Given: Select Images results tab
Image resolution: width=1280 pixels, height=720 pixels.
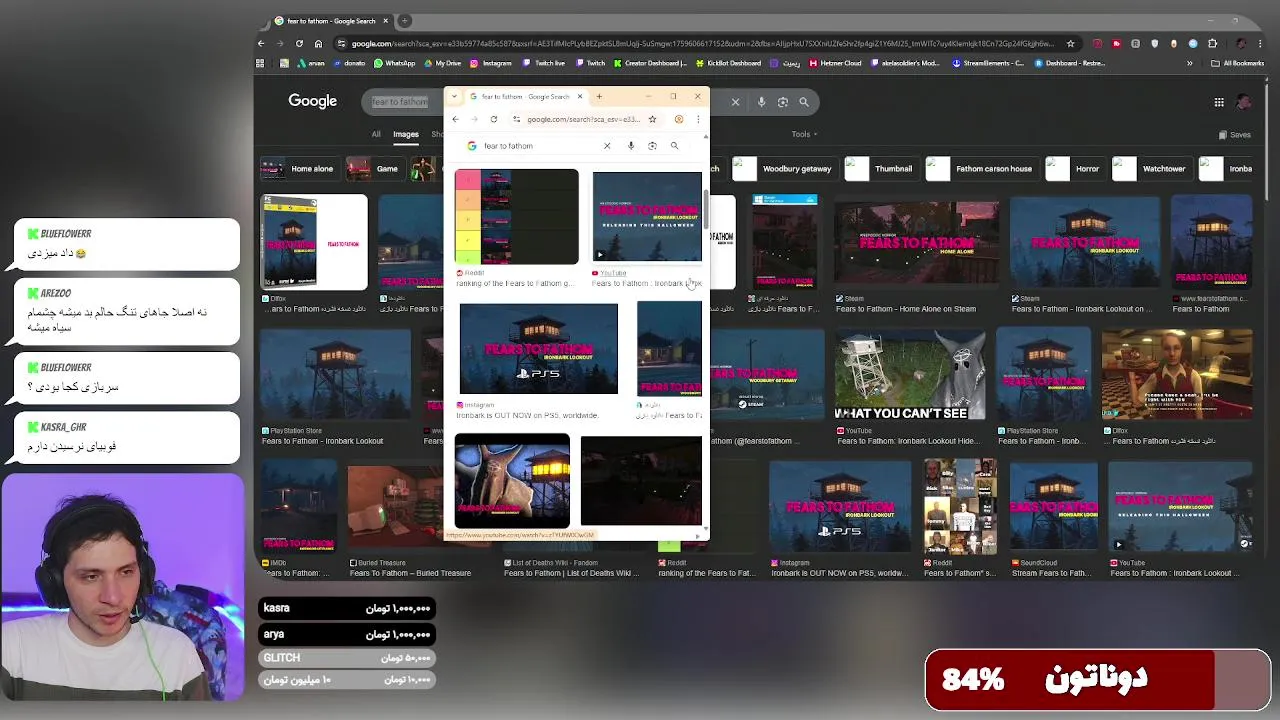Looking at the screenshot, I should pyautogui.click(x=405, y=134).
